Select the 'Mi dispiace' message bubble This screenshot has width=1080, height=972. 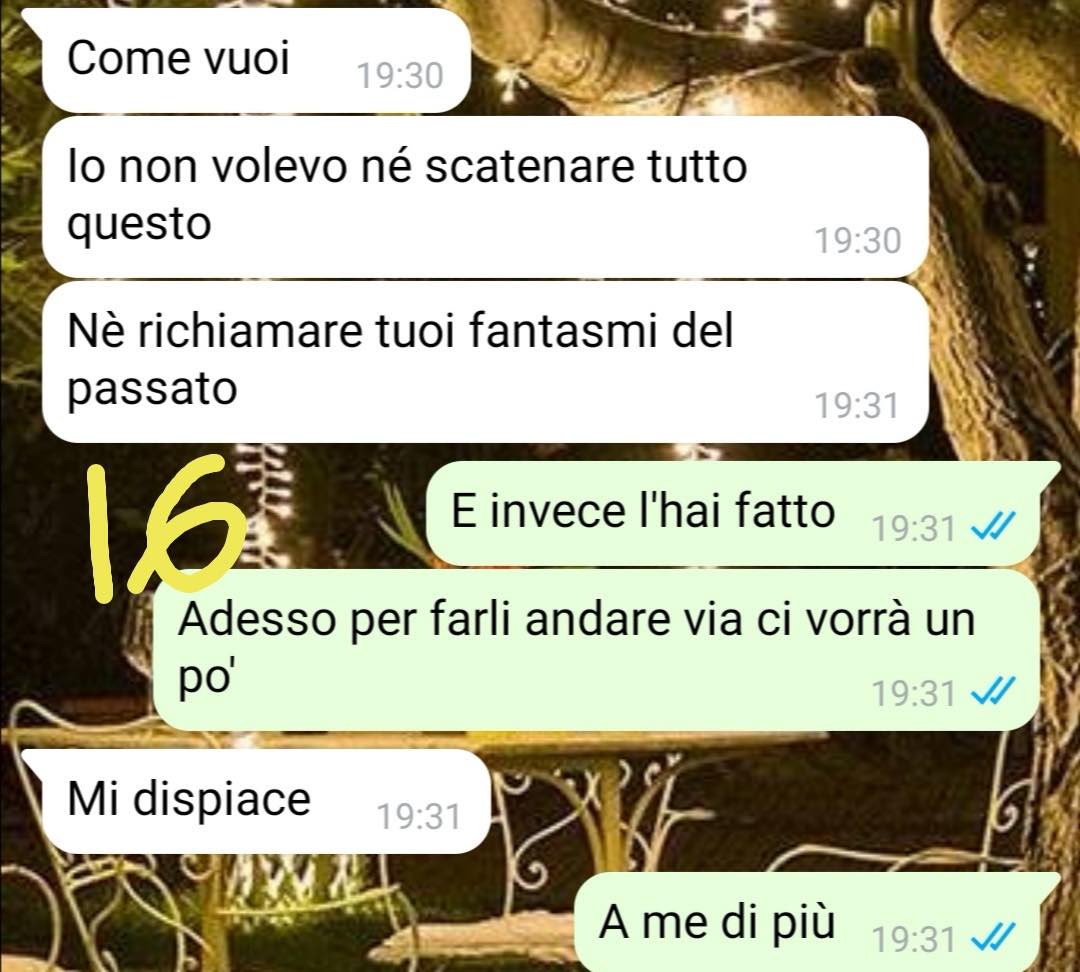point(265,801)
